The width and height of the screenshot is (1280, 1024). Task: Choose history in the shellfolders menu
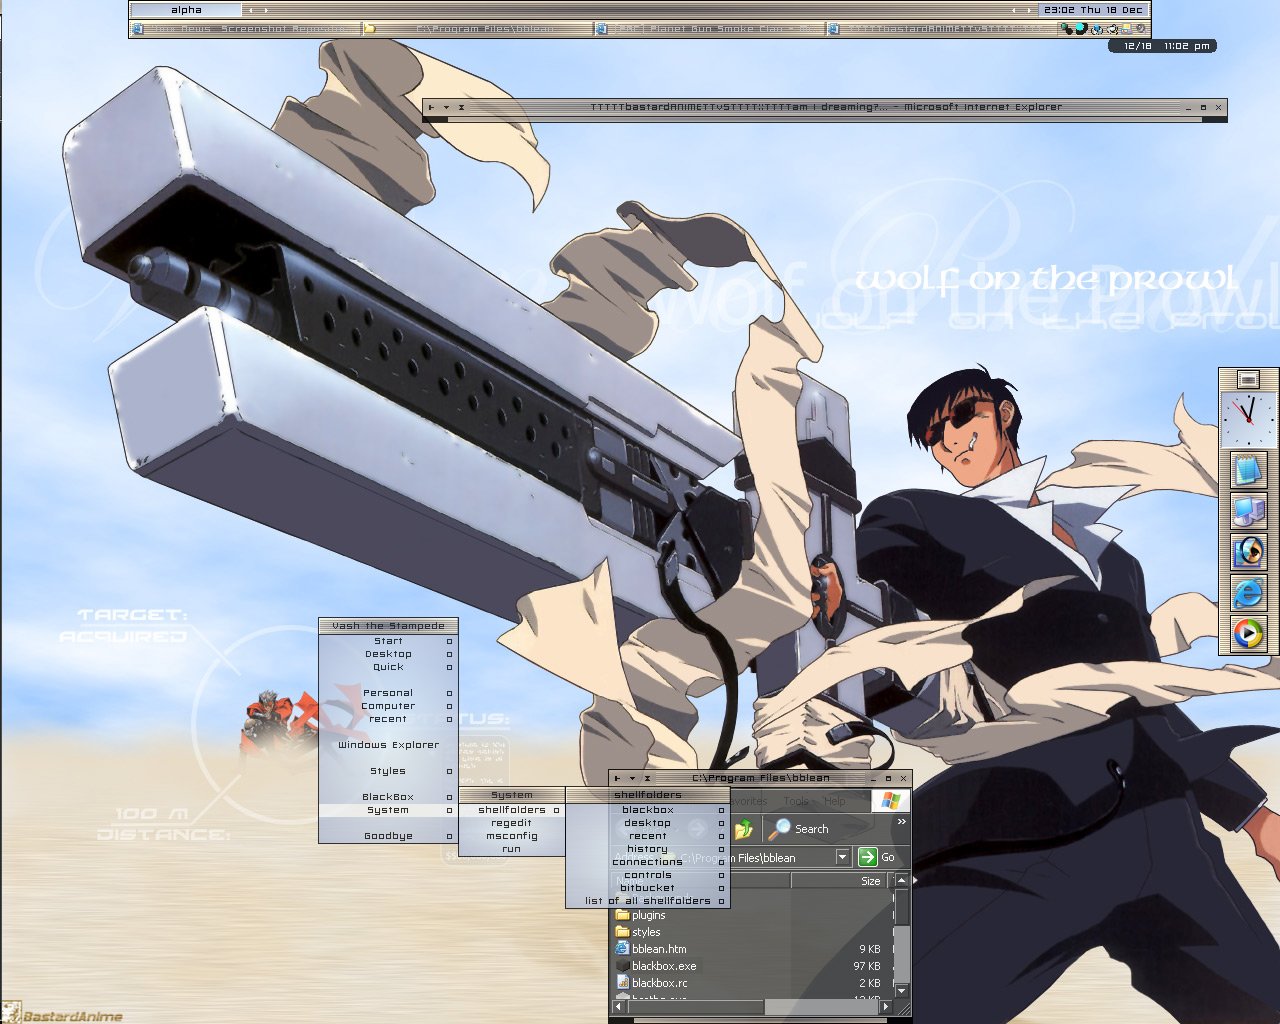tap(648, 849)
